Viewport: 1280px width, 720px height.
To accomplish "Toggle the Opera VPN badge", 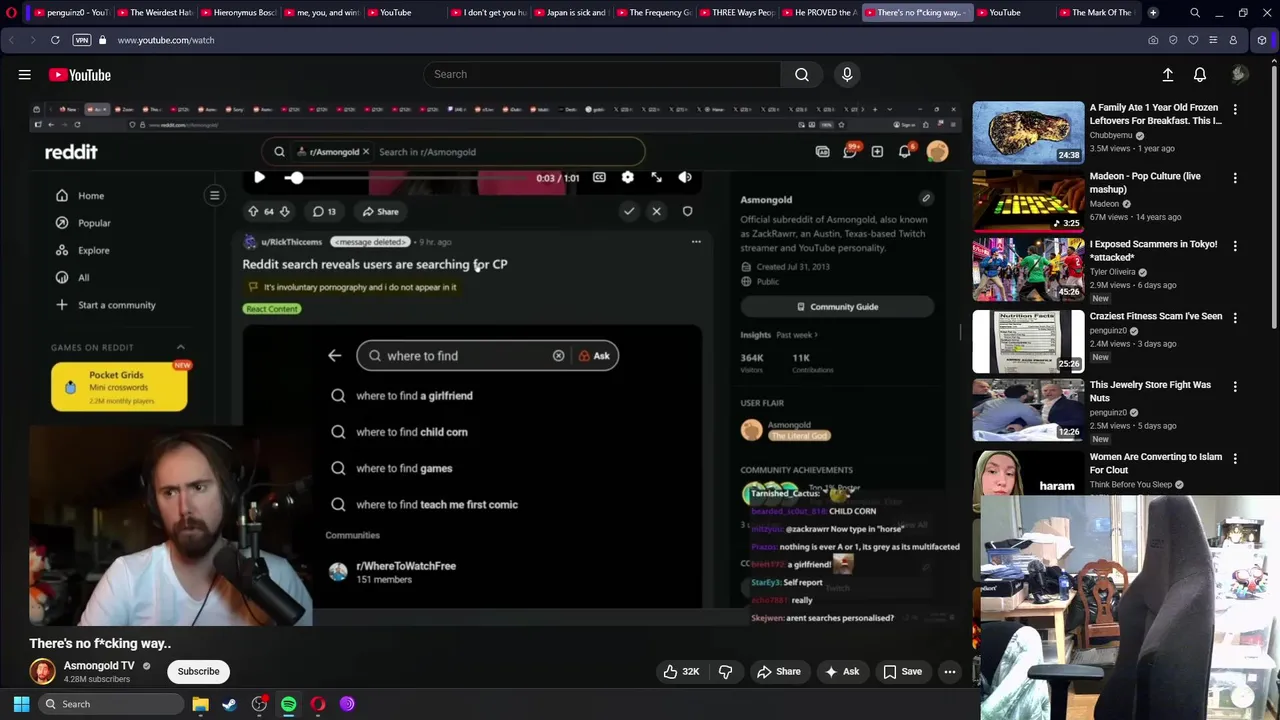I will [82, 40].
